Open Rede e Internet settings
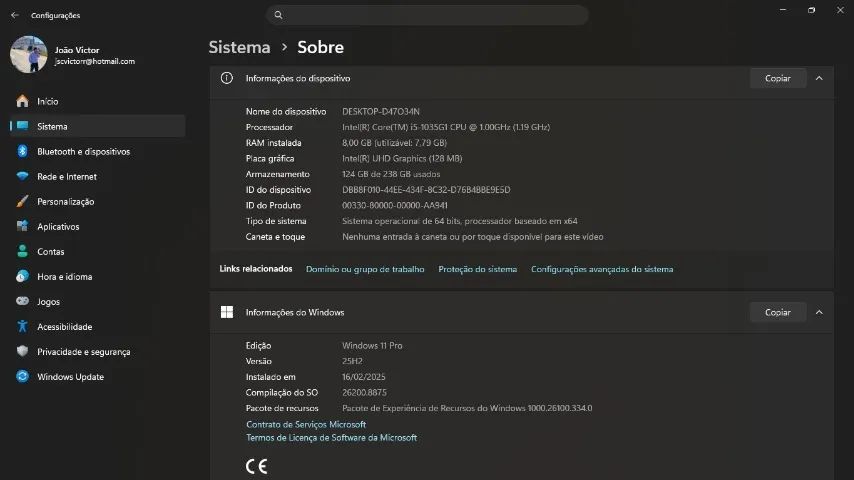The width and height of the screenshot is (854, 480). (97, 177)
